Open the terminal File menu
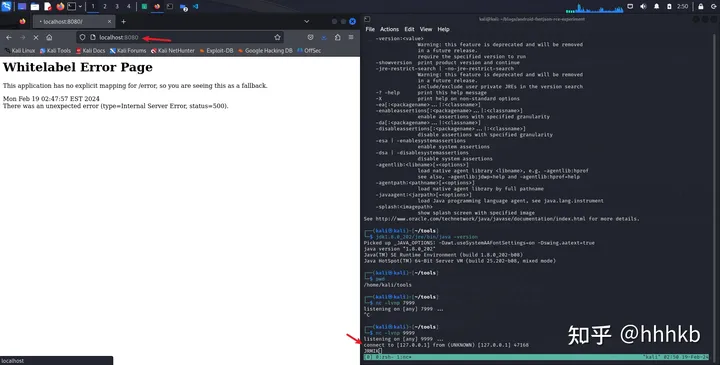Viewport: 720px width, 365px height. pos(370,29)
